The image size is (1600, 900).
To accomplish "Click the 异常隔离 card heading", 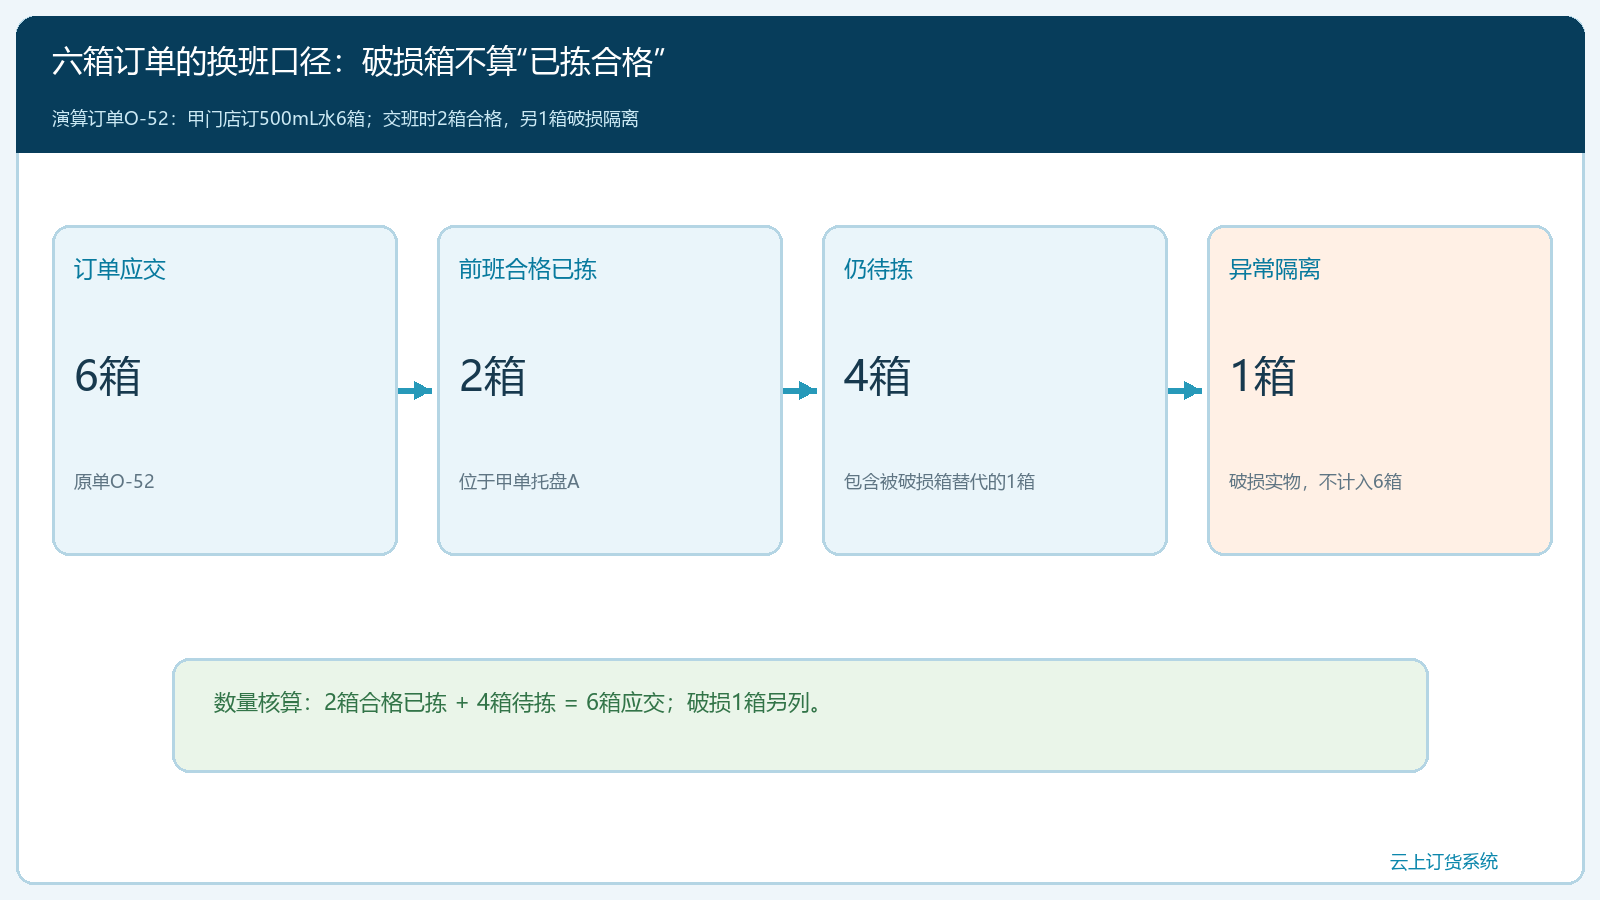I will pyautogui.click(x=1275, y=269).
